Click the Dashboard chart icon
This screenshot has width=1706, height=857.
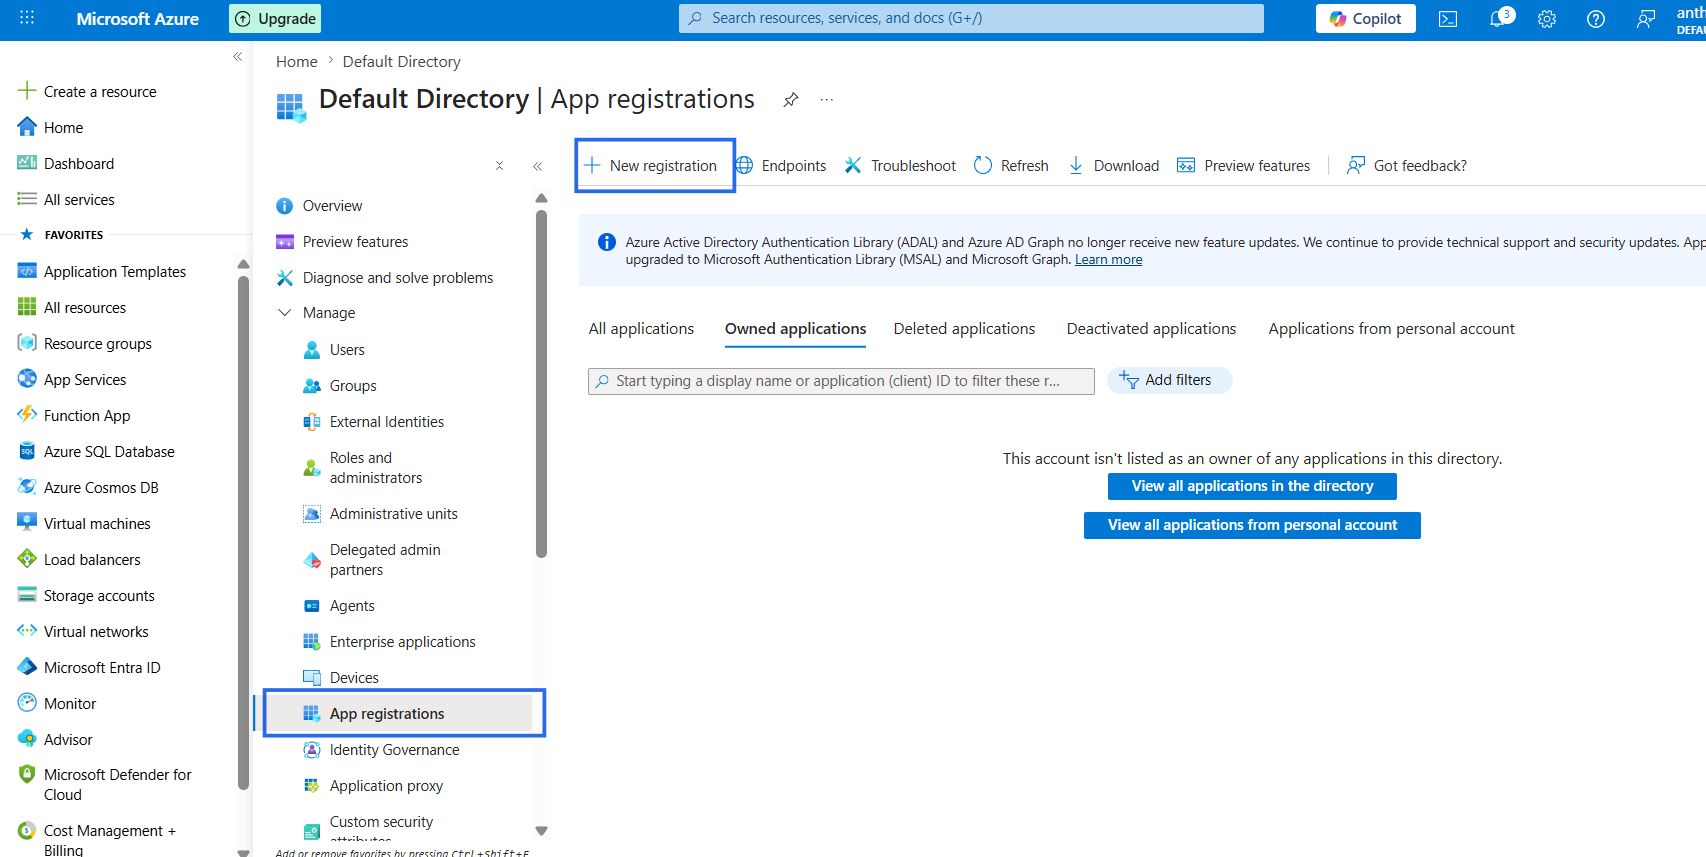[27, 163]
